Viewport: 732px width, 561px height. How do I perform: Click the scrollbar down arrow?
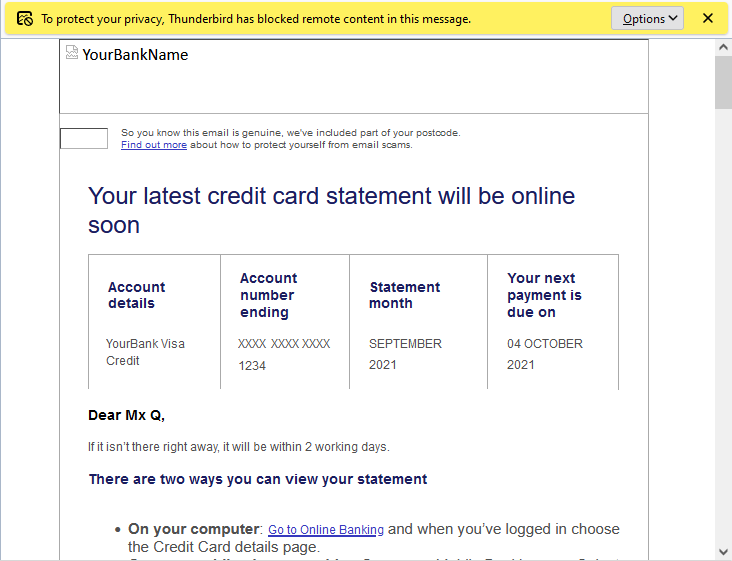click(723, 551)
